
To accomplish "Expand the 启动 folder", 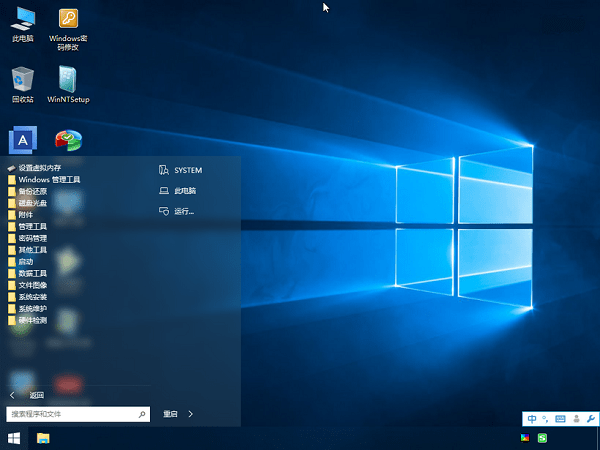I will (21, 262).
